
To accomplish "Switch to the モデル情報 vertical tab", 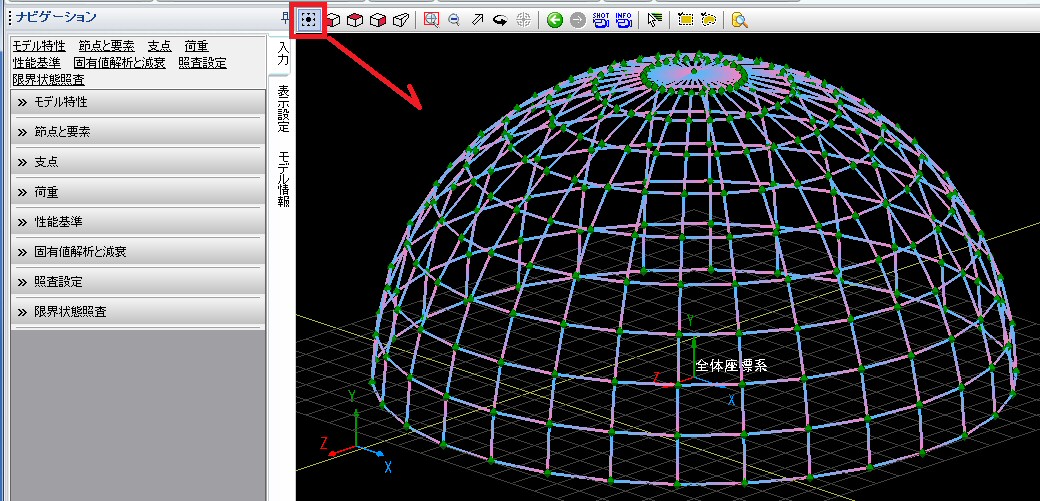I will coord(283,179).
